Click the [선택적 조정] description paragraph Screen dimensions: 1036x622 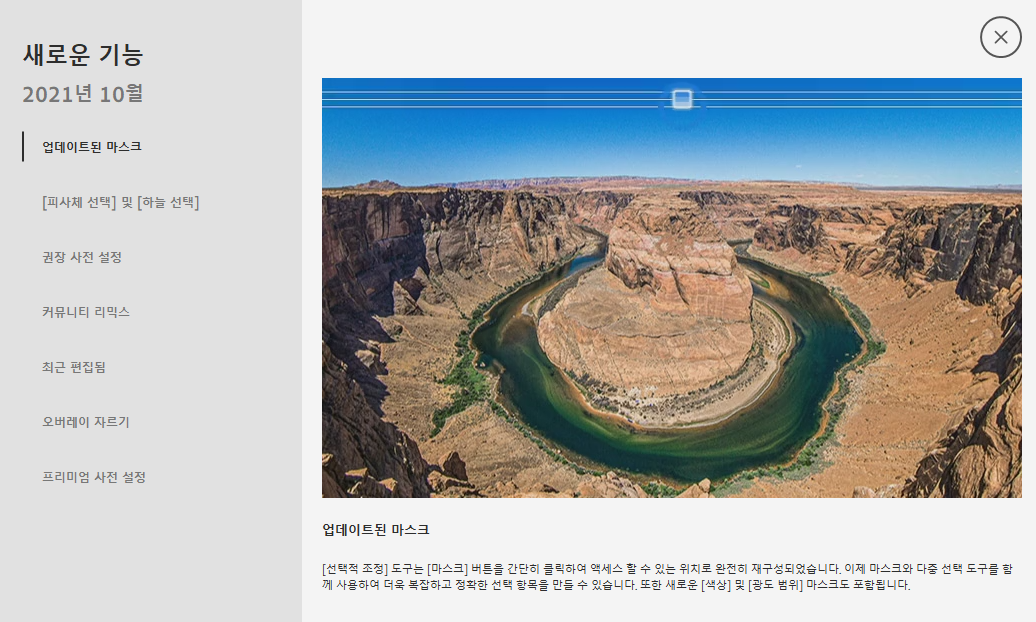pos(667,576)
